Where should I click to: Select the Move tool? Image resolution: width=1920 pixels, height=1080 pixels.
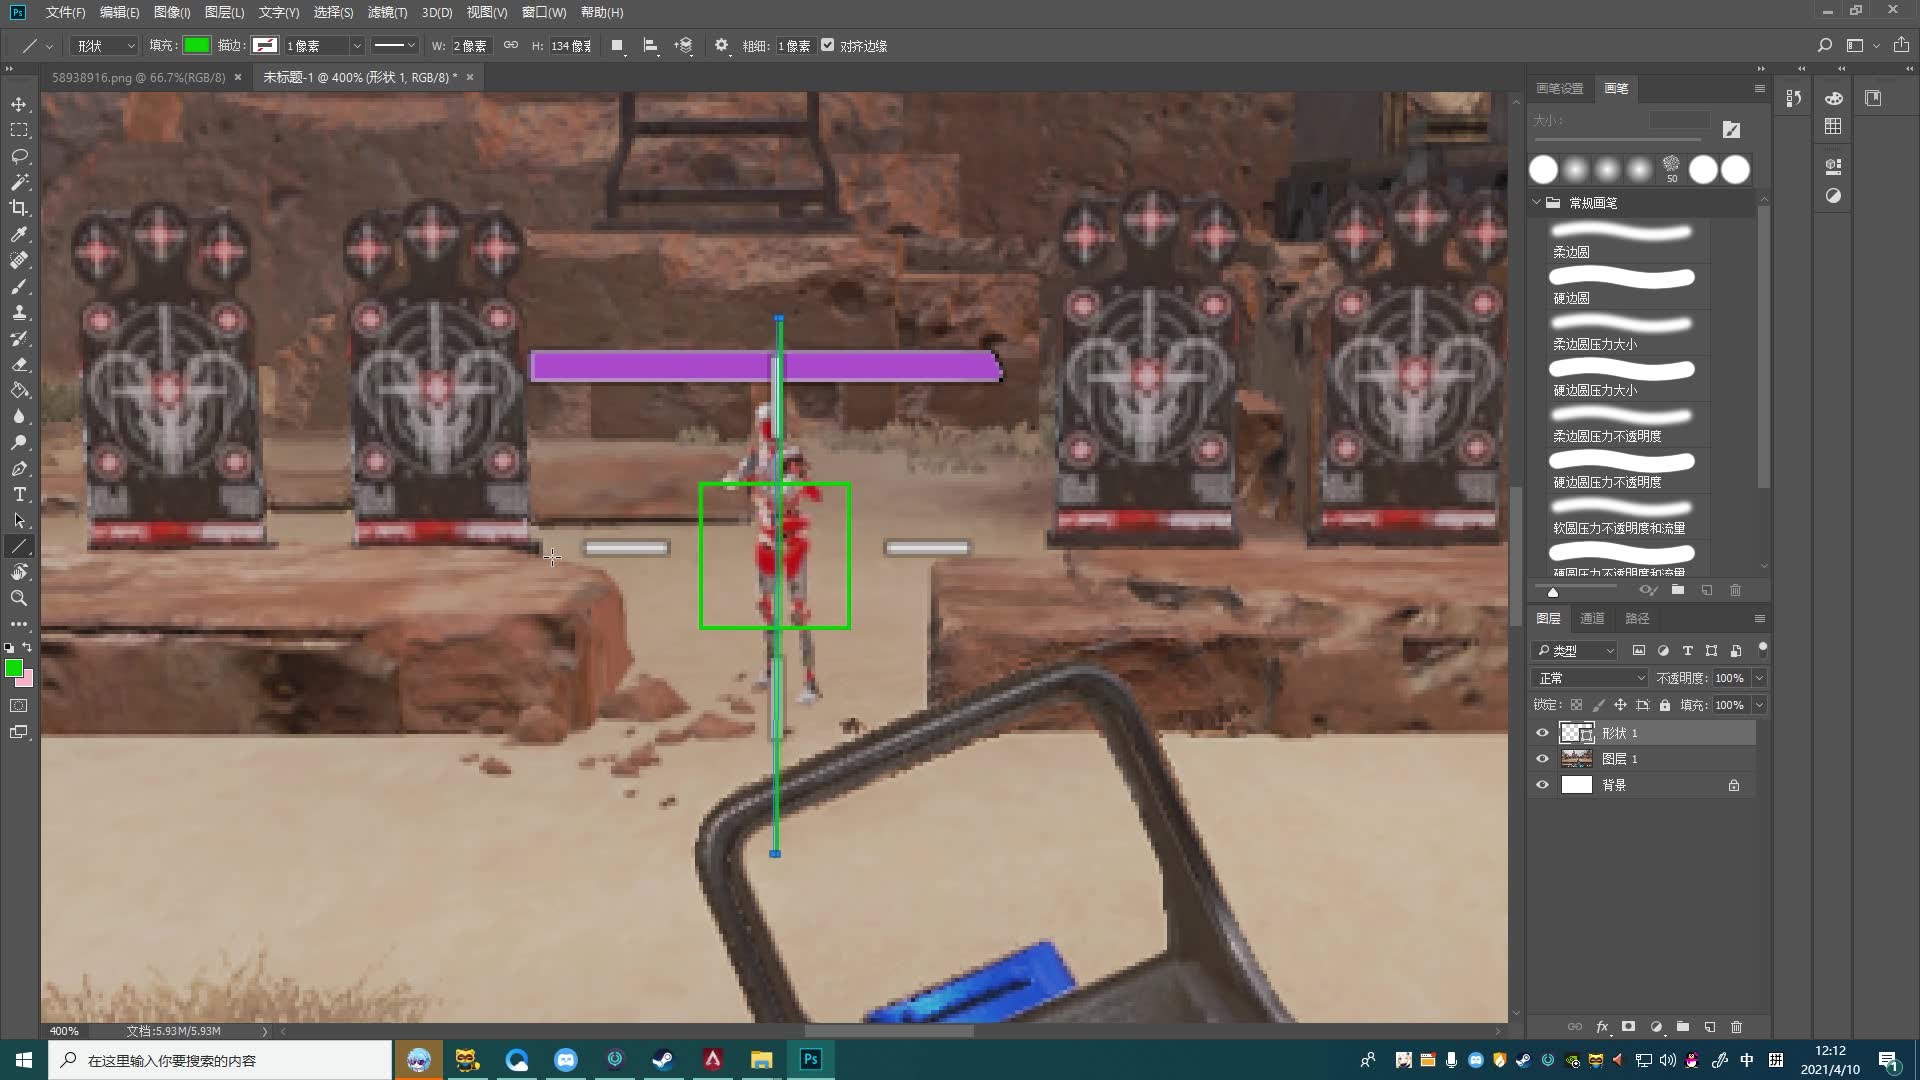tap(19, 104)
